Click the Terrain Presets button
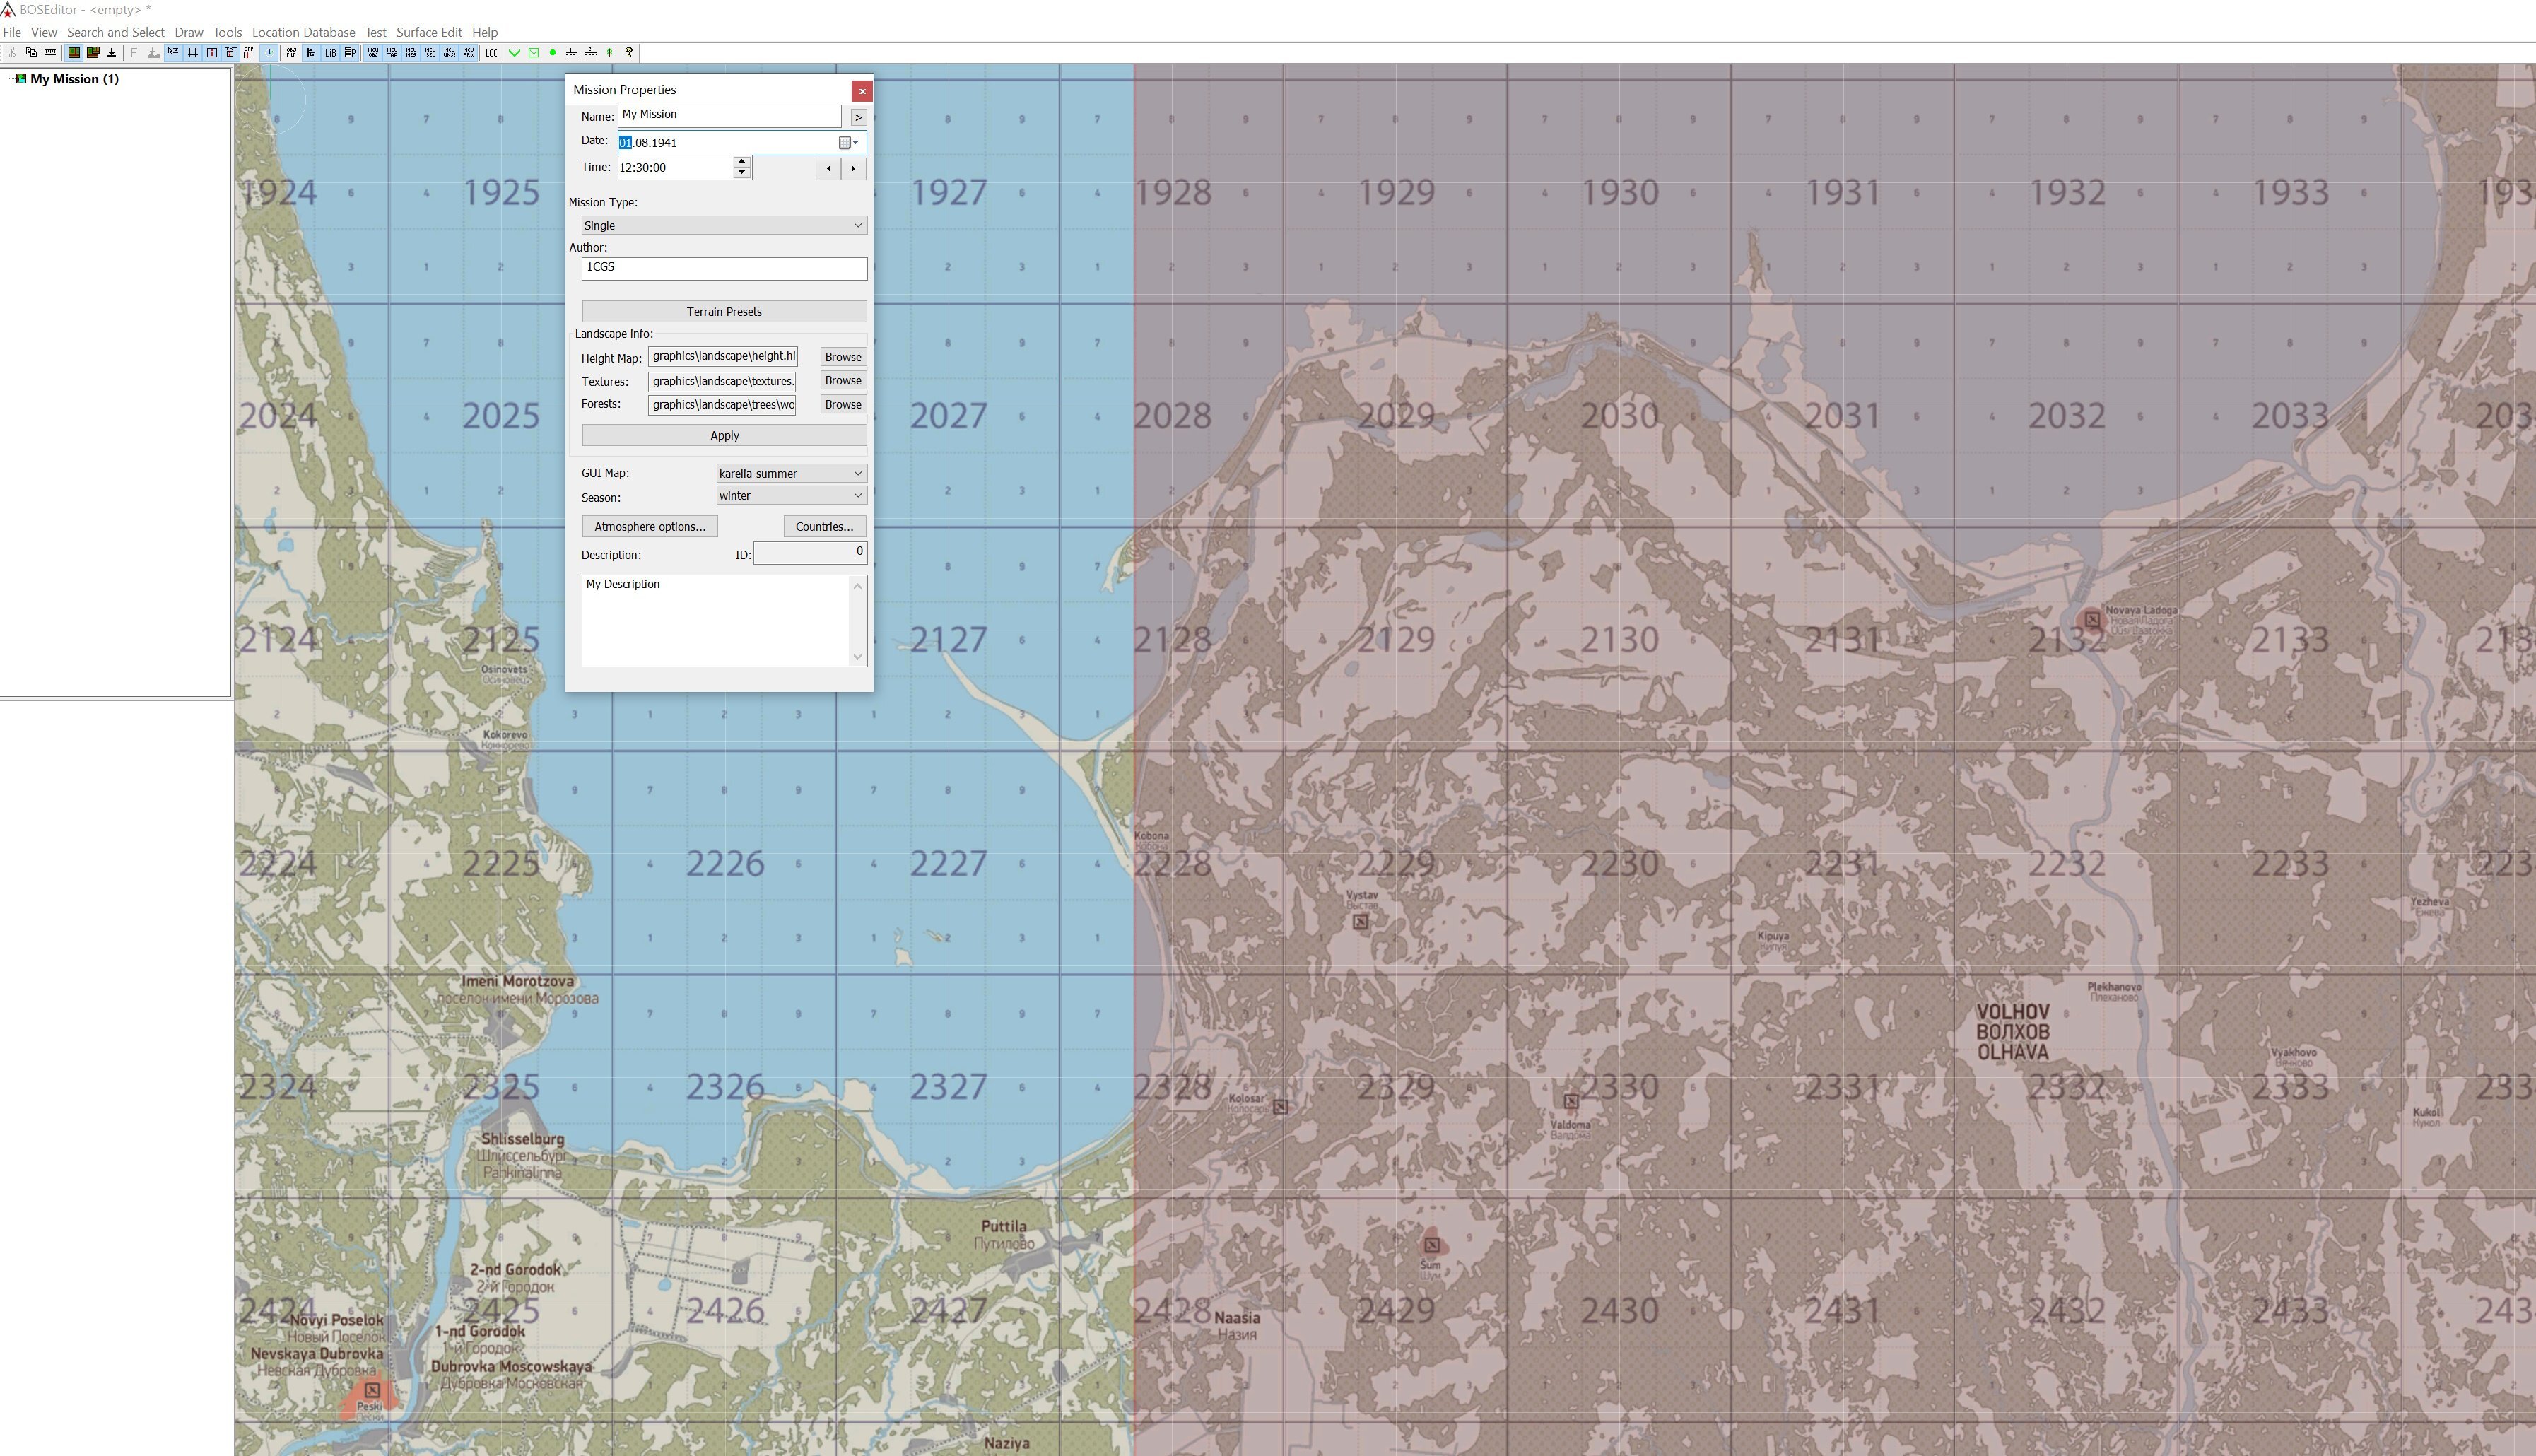The width and height of the screenshot is (2536, 1456). click(x=724, y=312)
